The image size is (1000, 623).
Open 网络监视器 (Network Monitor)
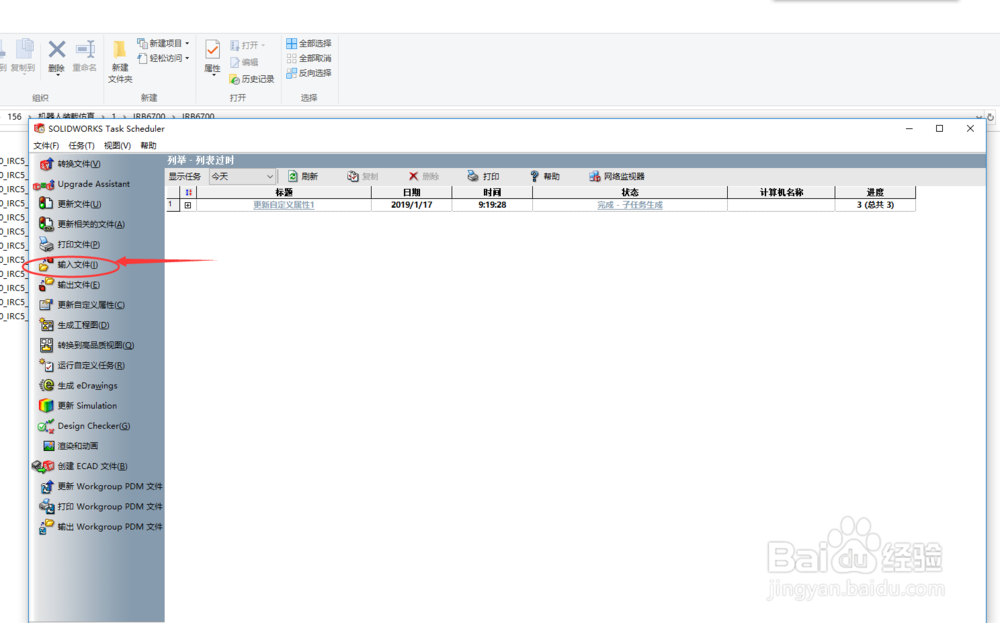pyautogui.click(x=617, y=177)
